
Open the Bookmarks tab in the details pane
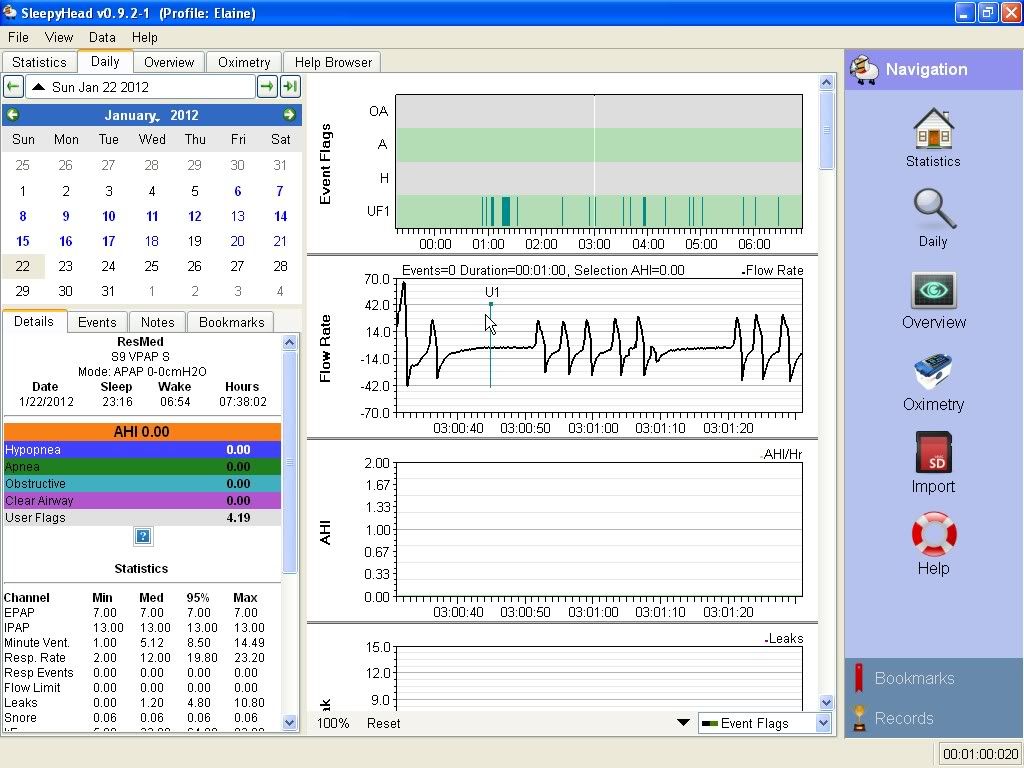point(231,322)
